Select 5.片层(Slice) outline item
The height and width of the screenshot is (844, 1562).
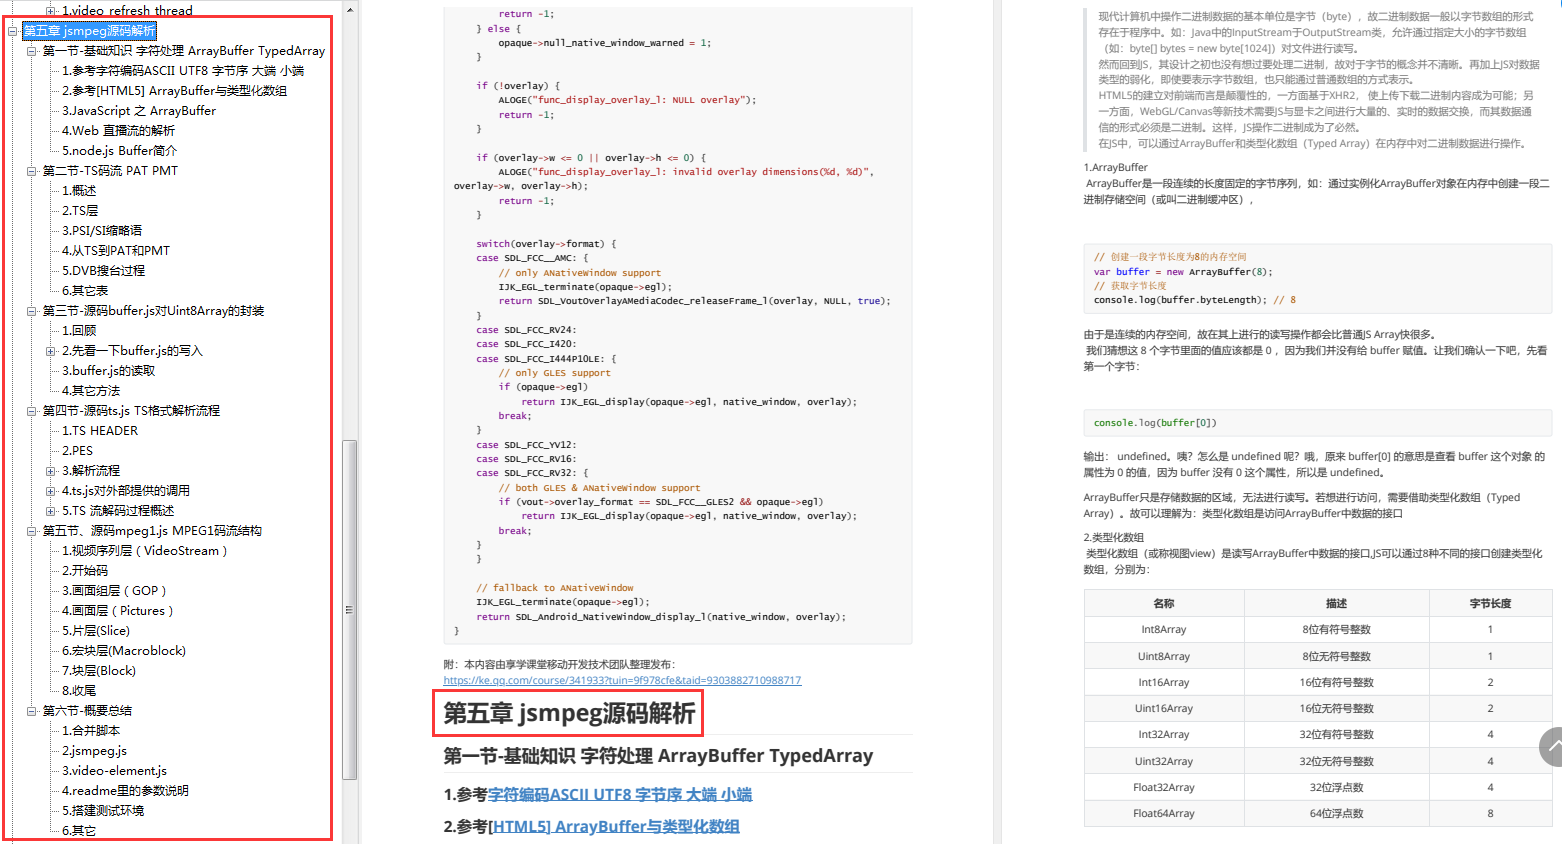point(96,631)
